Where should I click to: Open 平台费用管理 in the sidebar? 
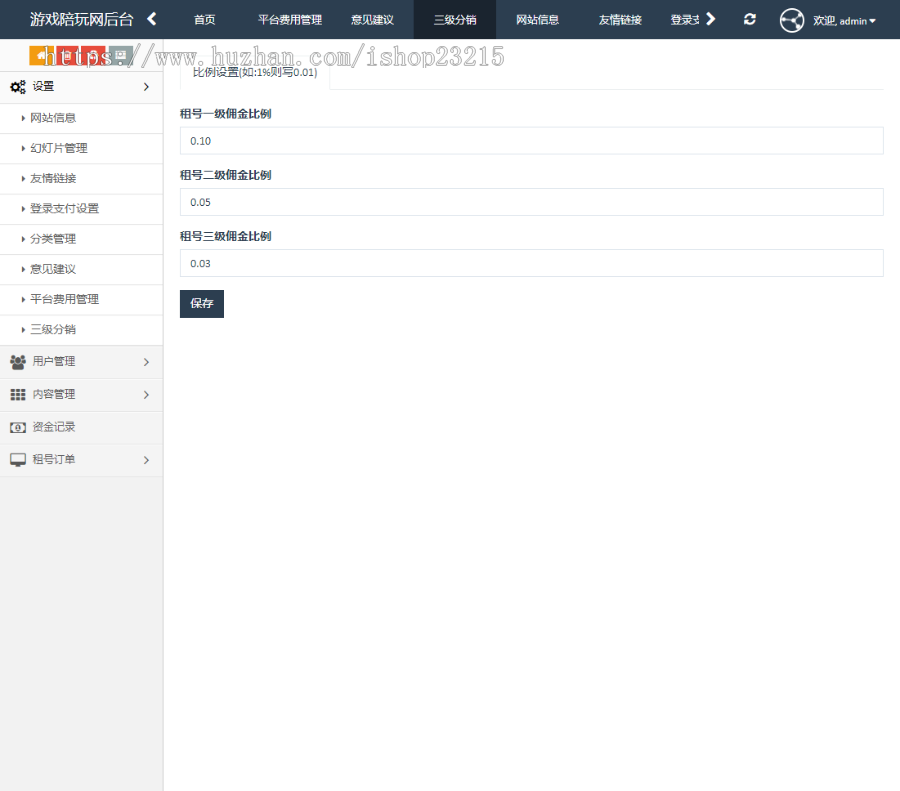82,300
